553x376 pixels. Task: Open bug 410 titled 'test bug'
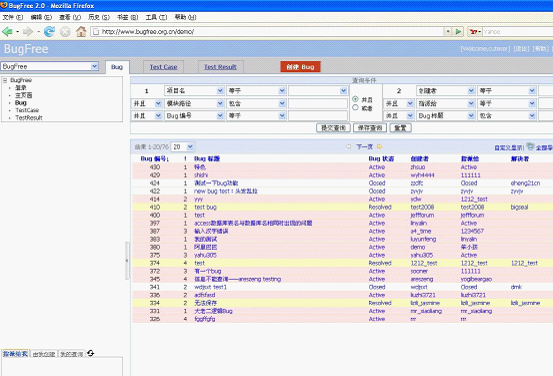(205, 207)
